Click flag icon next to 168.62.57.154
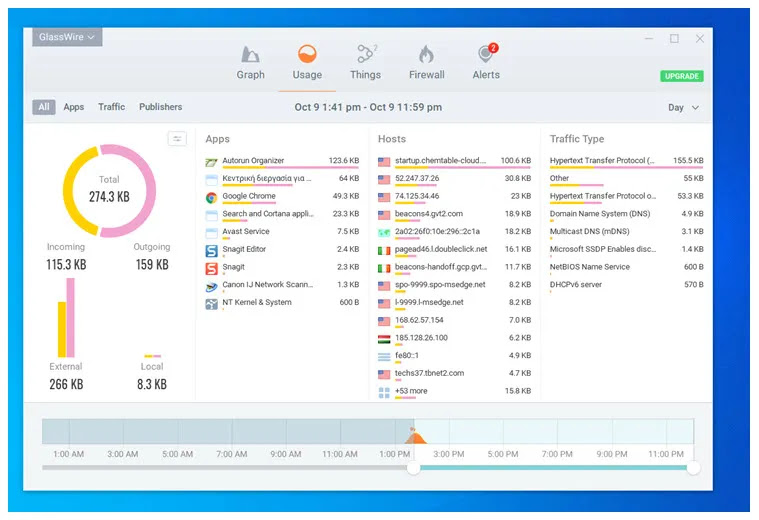Viewport: 759px width, 520px height. 384,321
